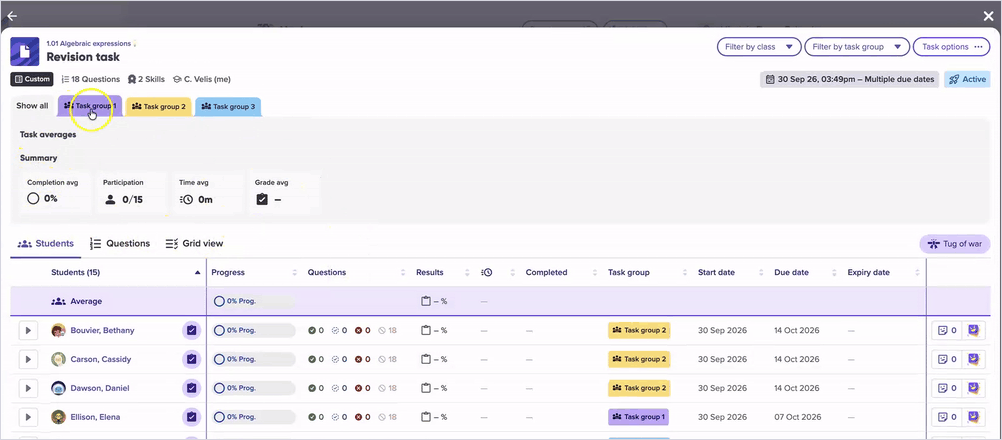Open Ellison, Elena student profile
The height and width of the screenshot is (440, 1002).
pyautogui.click(x=95, y=417)
